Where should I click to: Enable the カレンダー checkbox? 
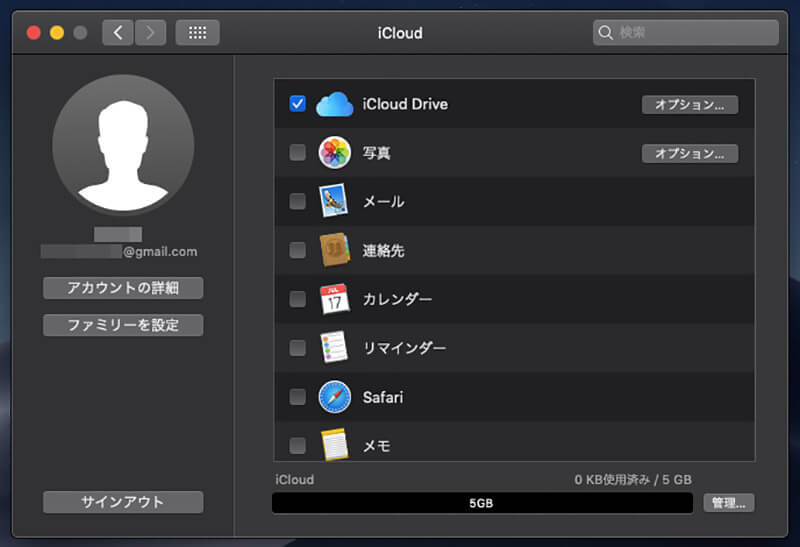coord(297,299)
